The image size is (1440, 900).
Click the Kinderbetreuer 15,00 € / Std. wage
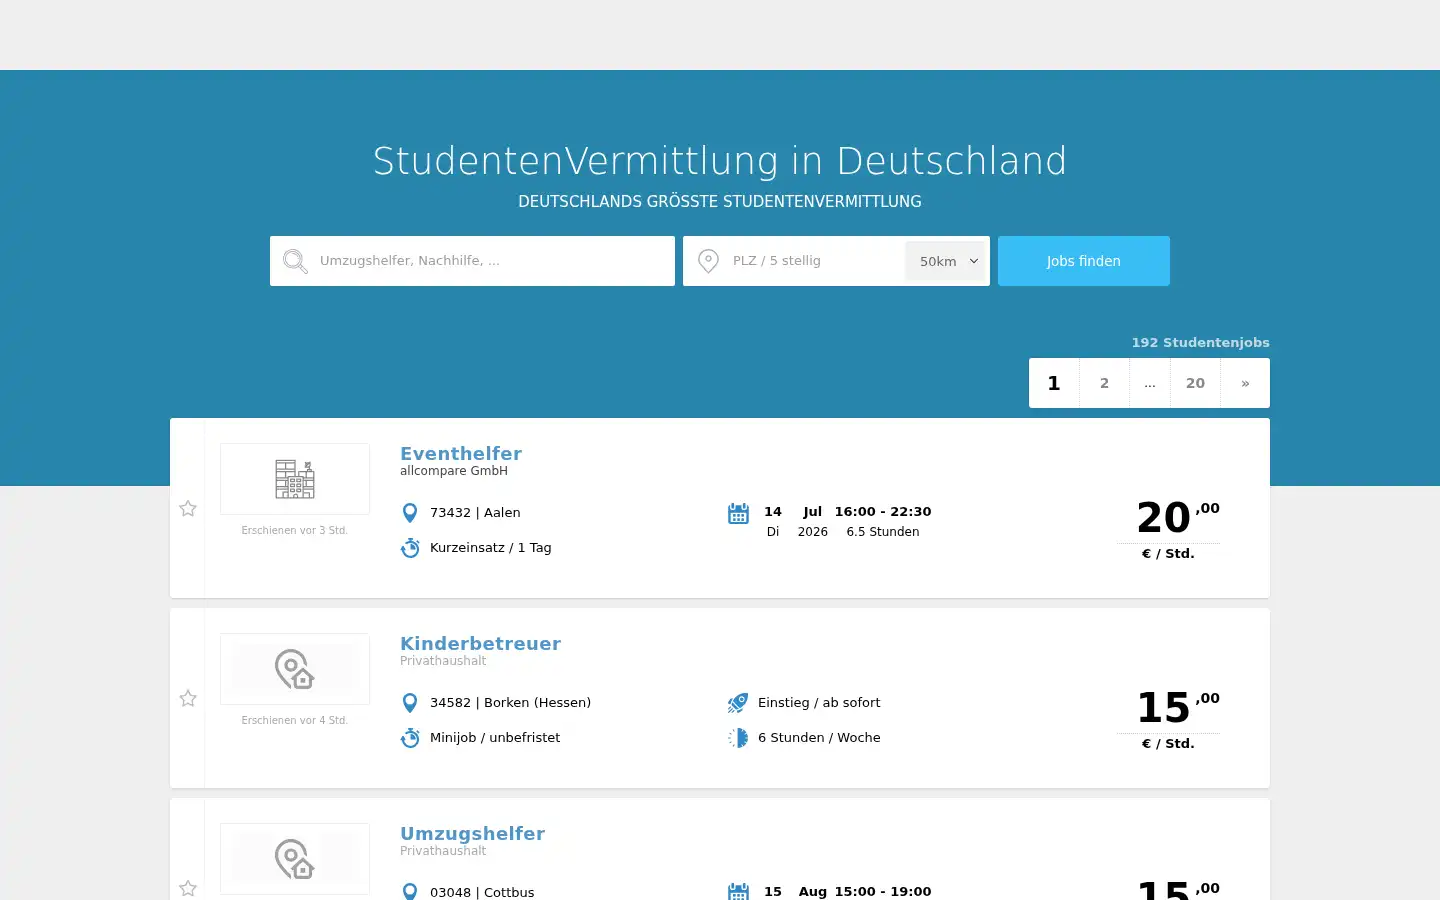(1168, 718)
